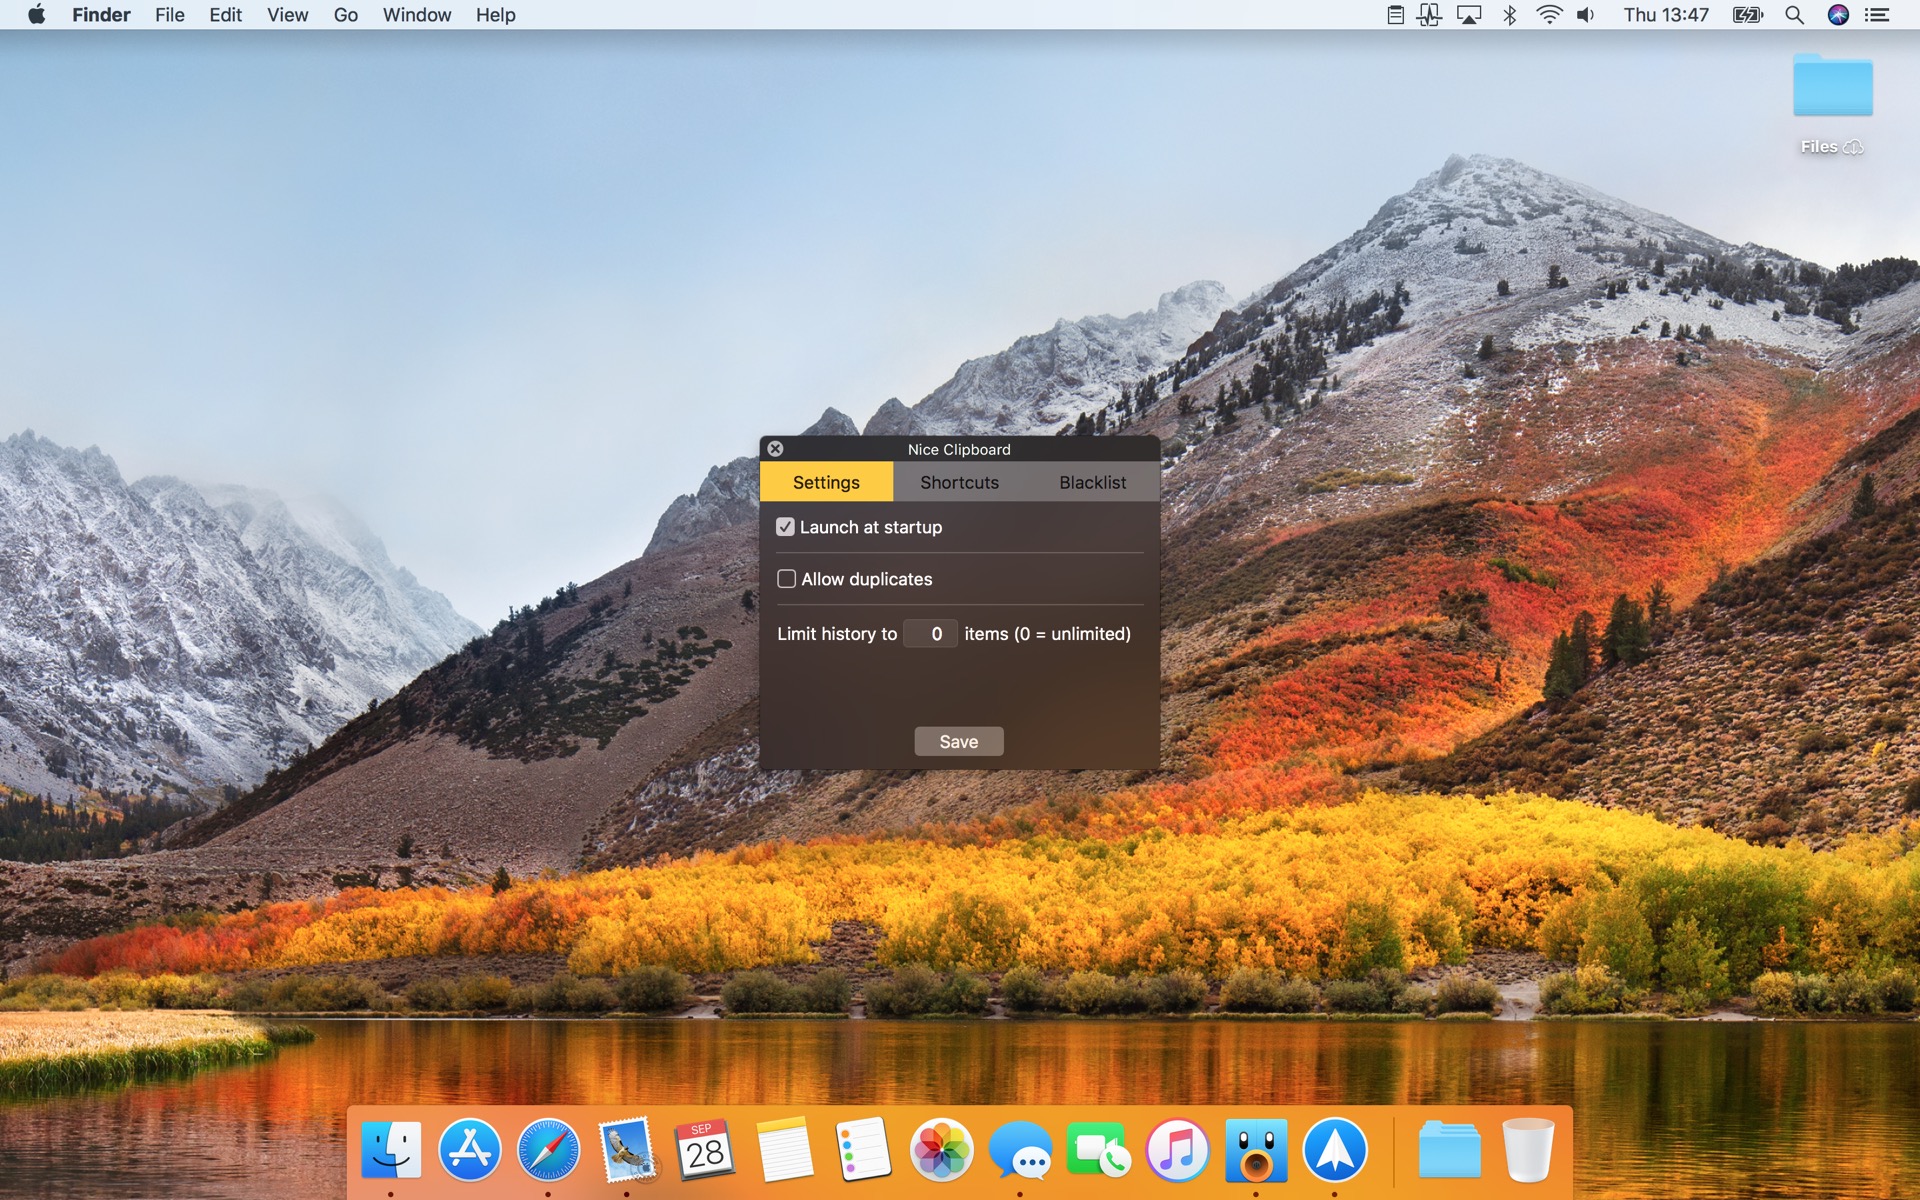Image resolution: width=1920 pixels, height=1200 pixels.
Task: Enable Allow duplicates checkbox
Action: (784, 578)
